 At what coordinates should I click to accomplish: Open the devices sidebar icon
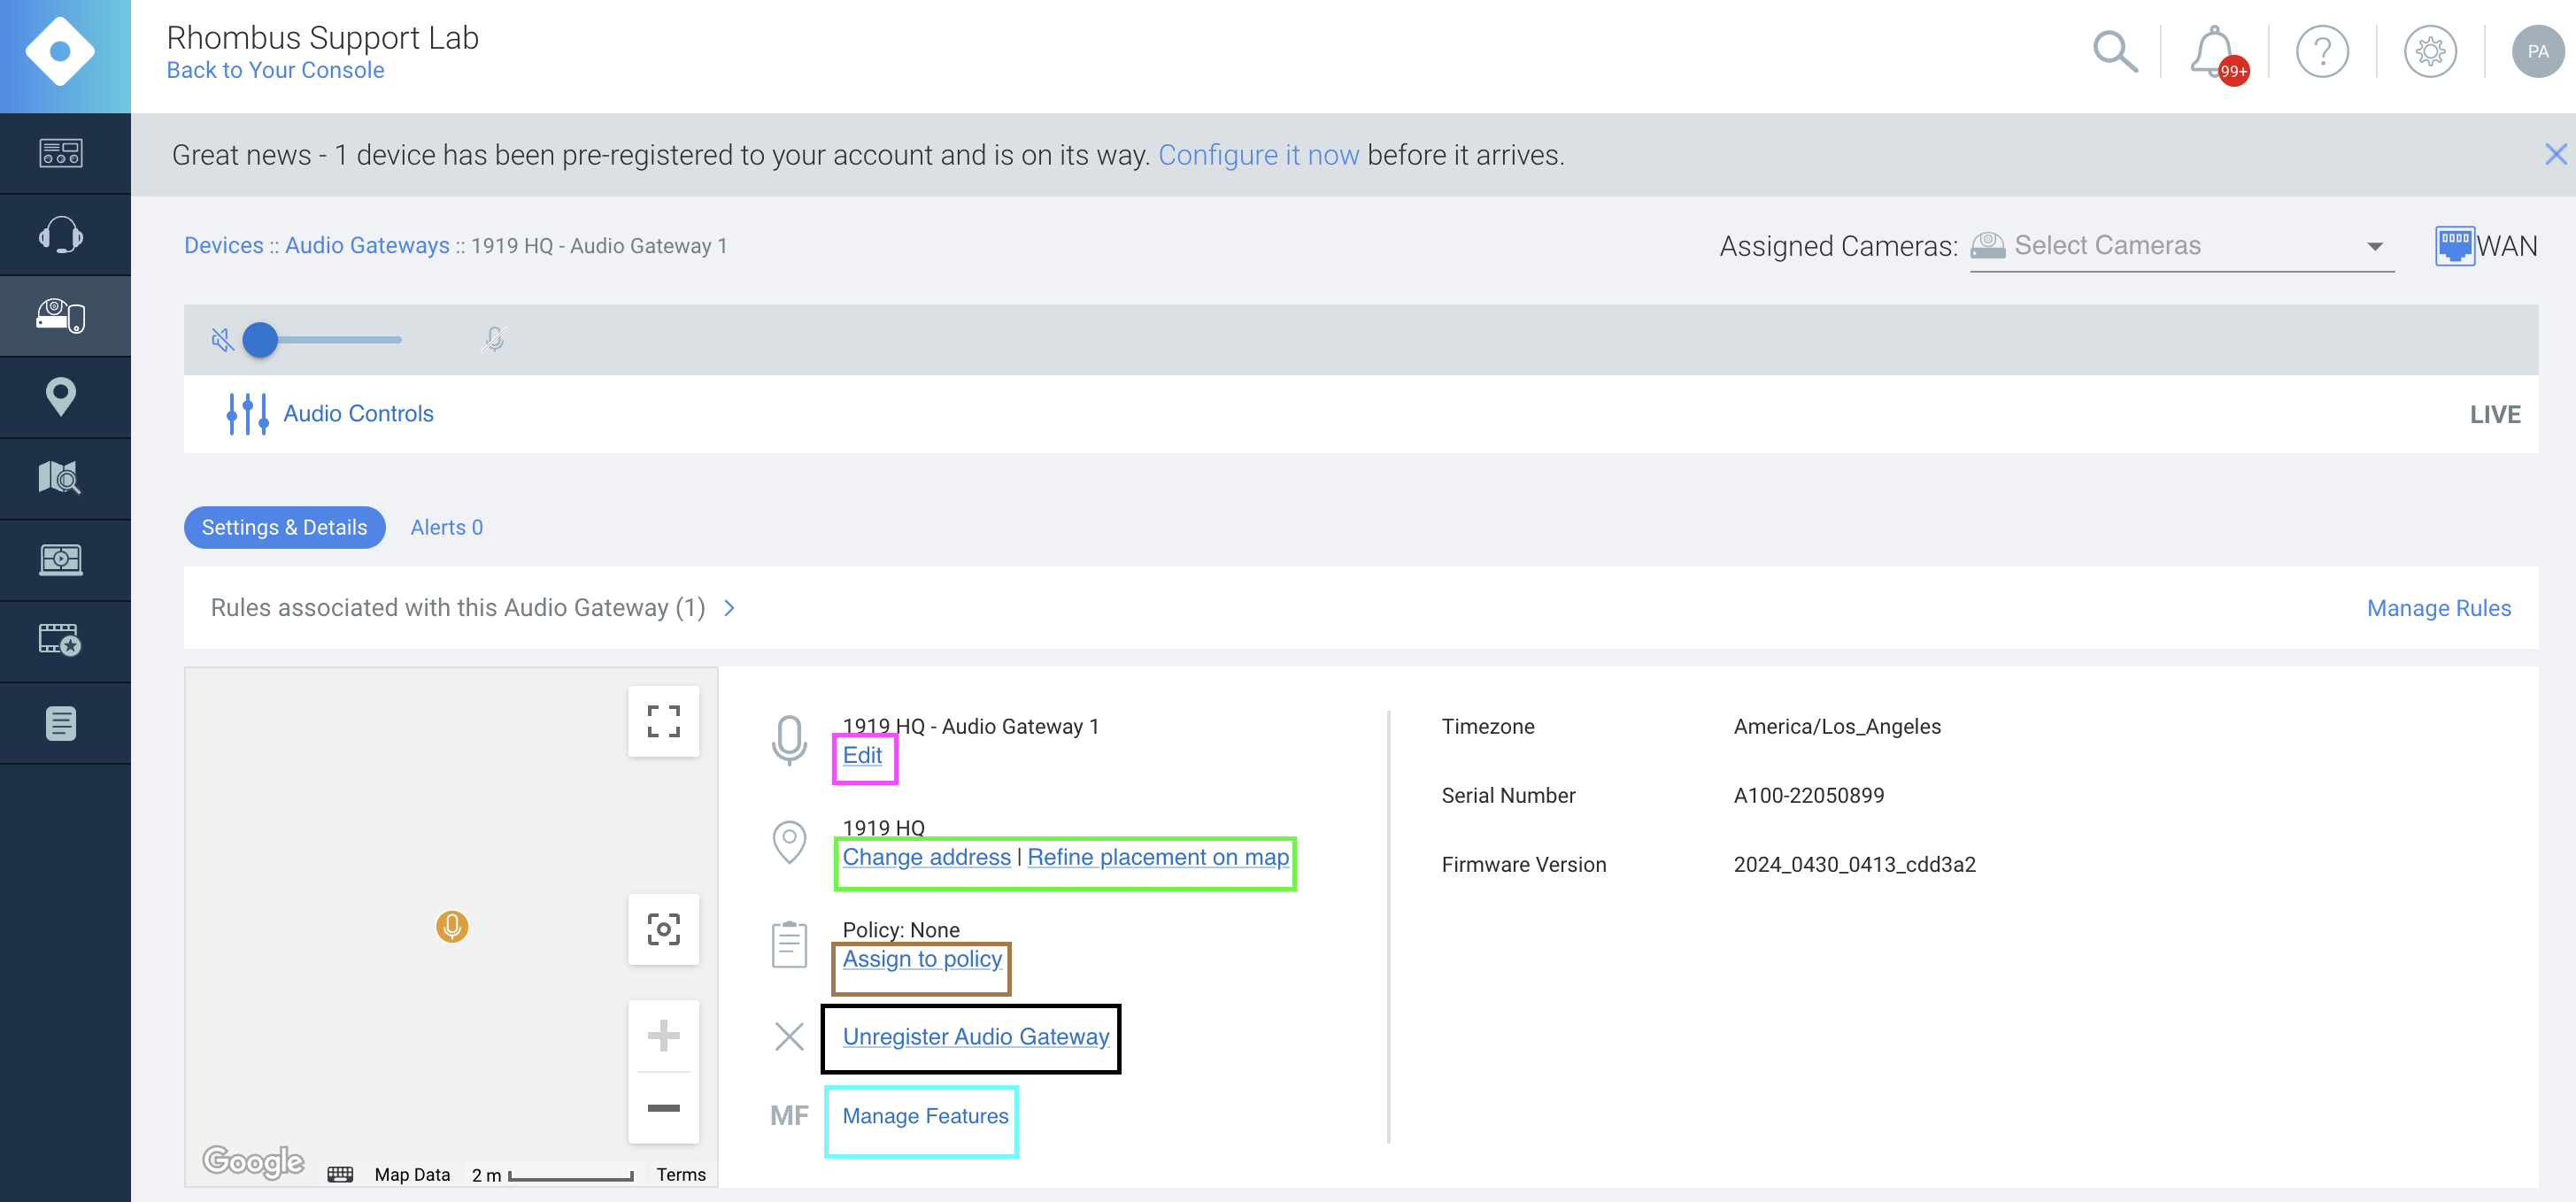(x=62, y=315)
